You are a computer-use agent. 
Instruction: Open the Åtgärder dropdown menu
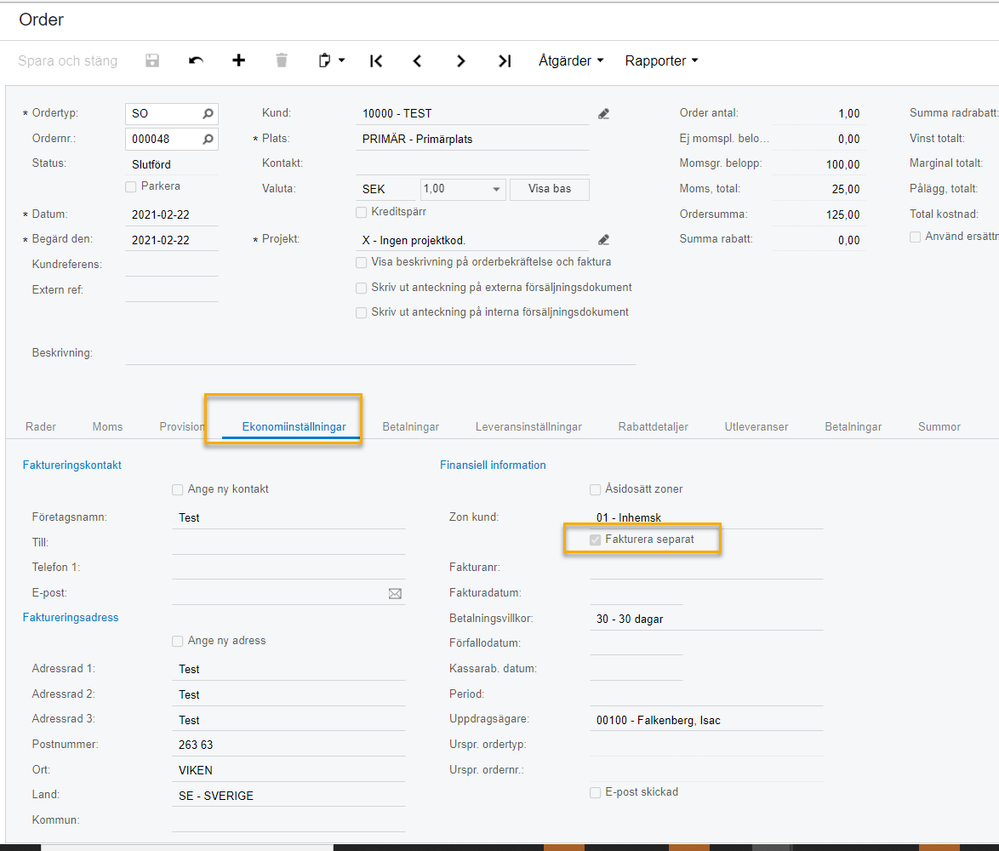tap(571, 61)
